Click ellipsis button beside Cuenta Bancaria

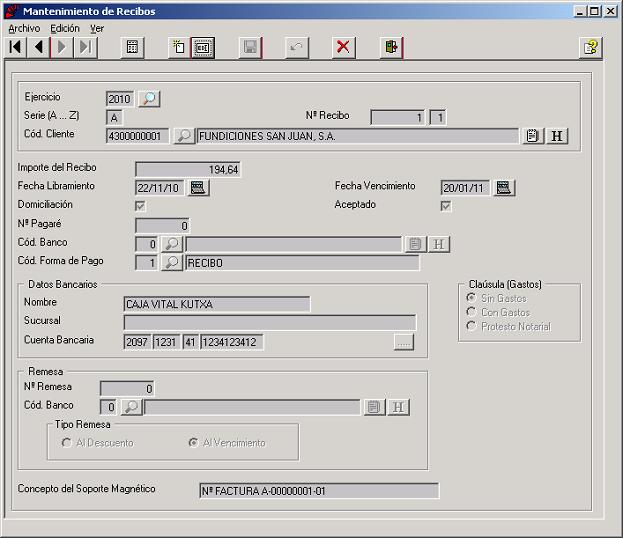tap(404, 342)
